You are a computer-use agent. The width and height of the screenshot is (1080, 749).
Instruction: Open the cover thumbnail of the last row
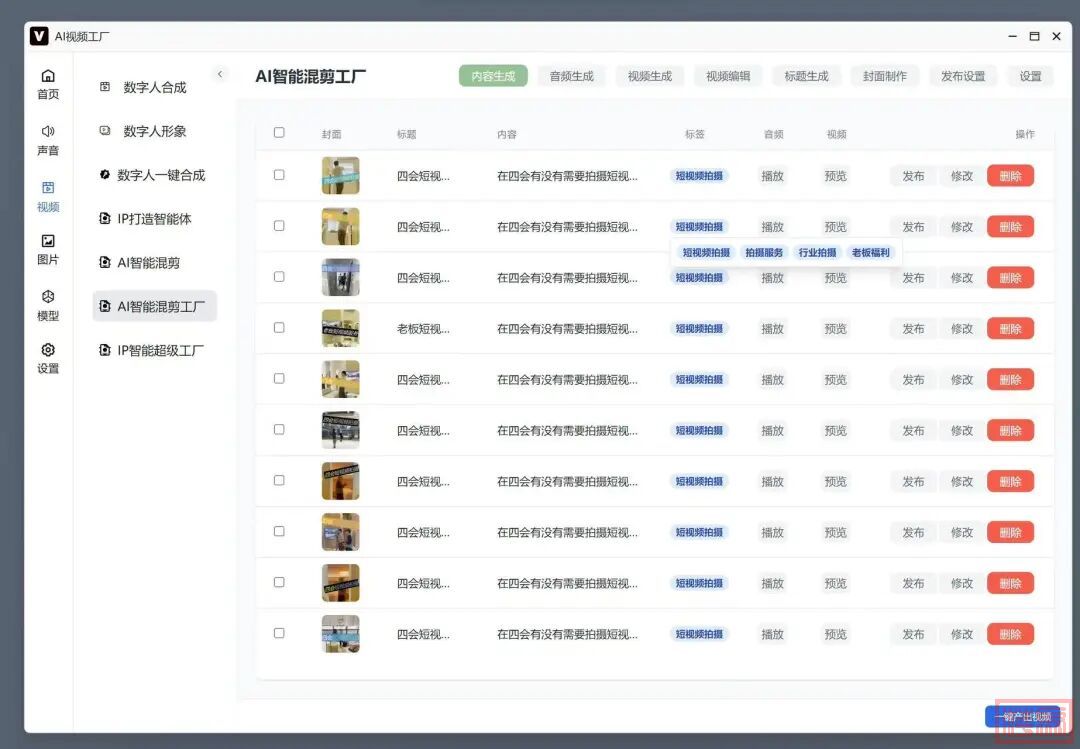pyautogui.click(x=340, y=634)
